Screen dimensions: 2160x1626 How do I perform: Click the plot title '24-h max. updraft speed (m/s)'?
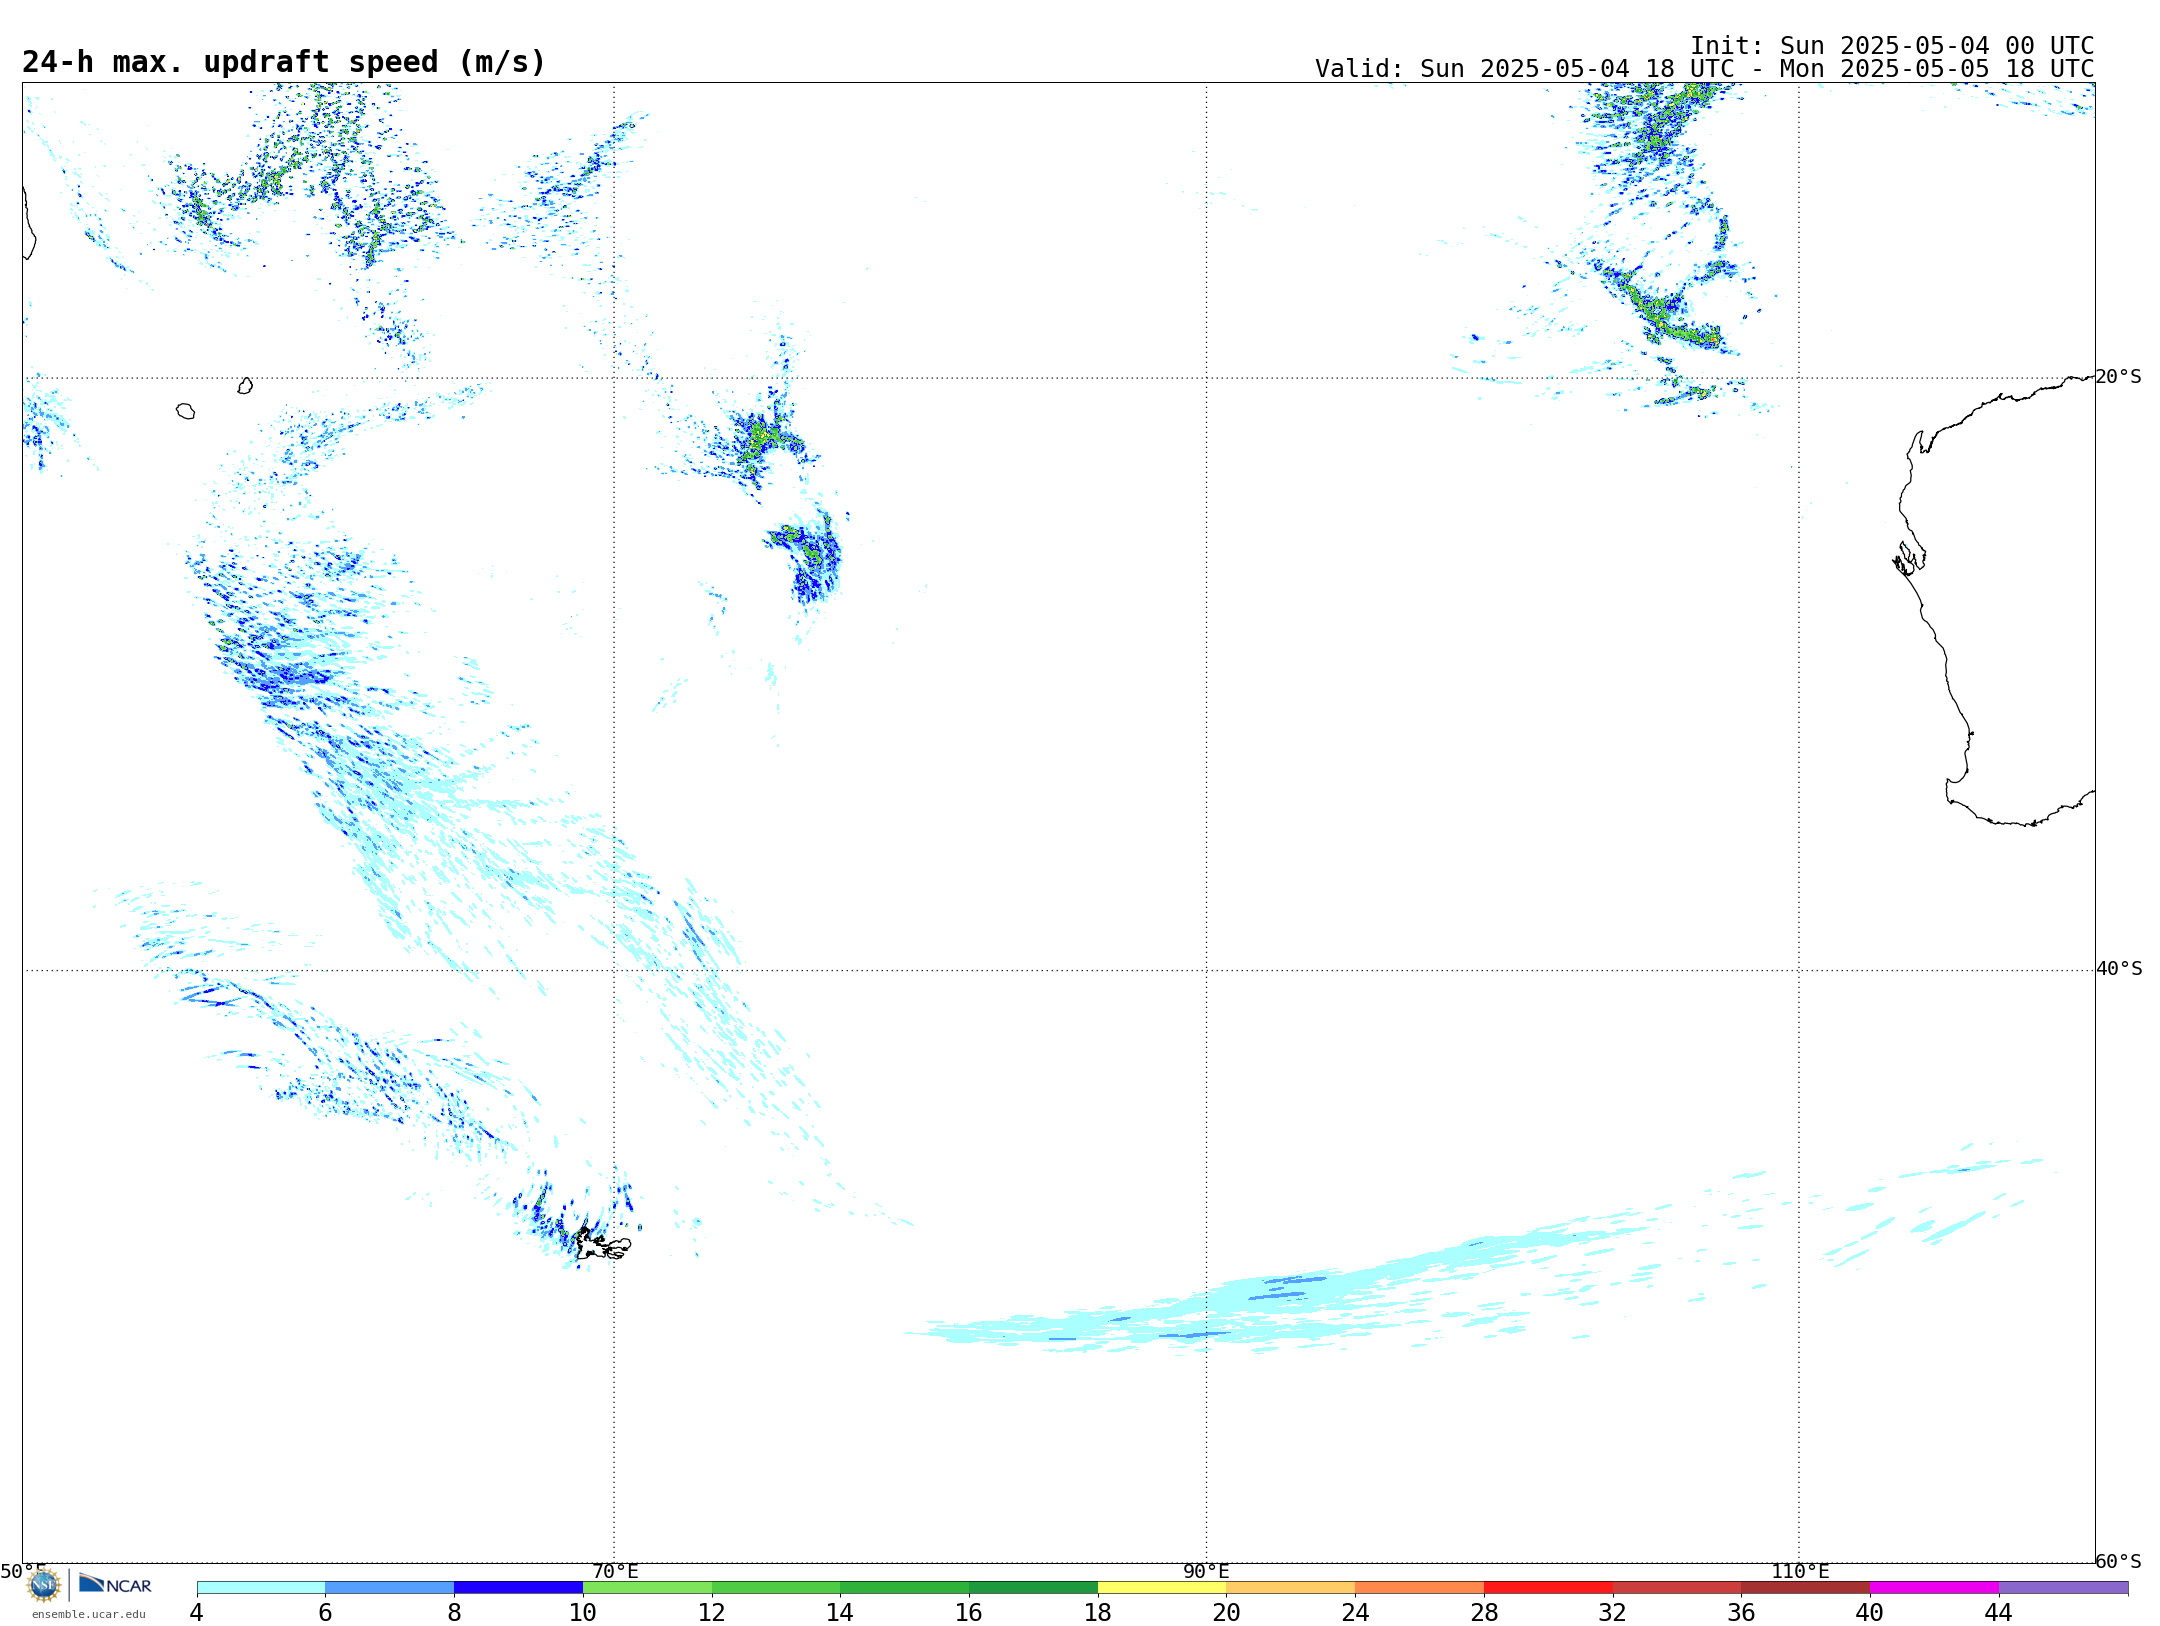tap(284, 62)
